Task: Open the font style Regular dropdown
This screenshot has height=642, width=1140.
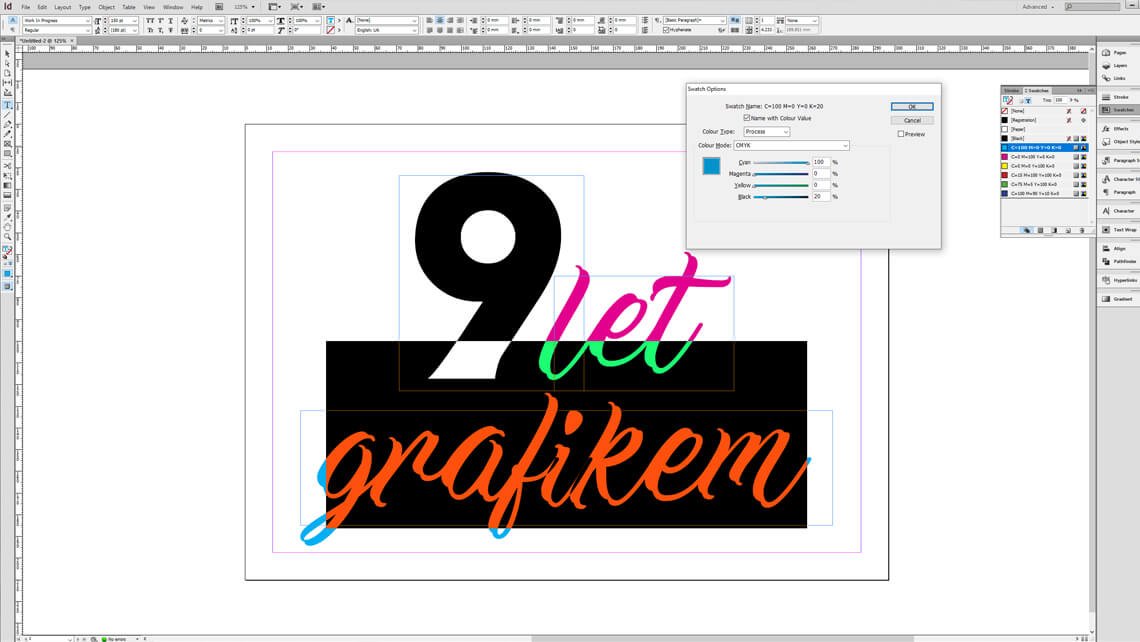Action: 57,30
